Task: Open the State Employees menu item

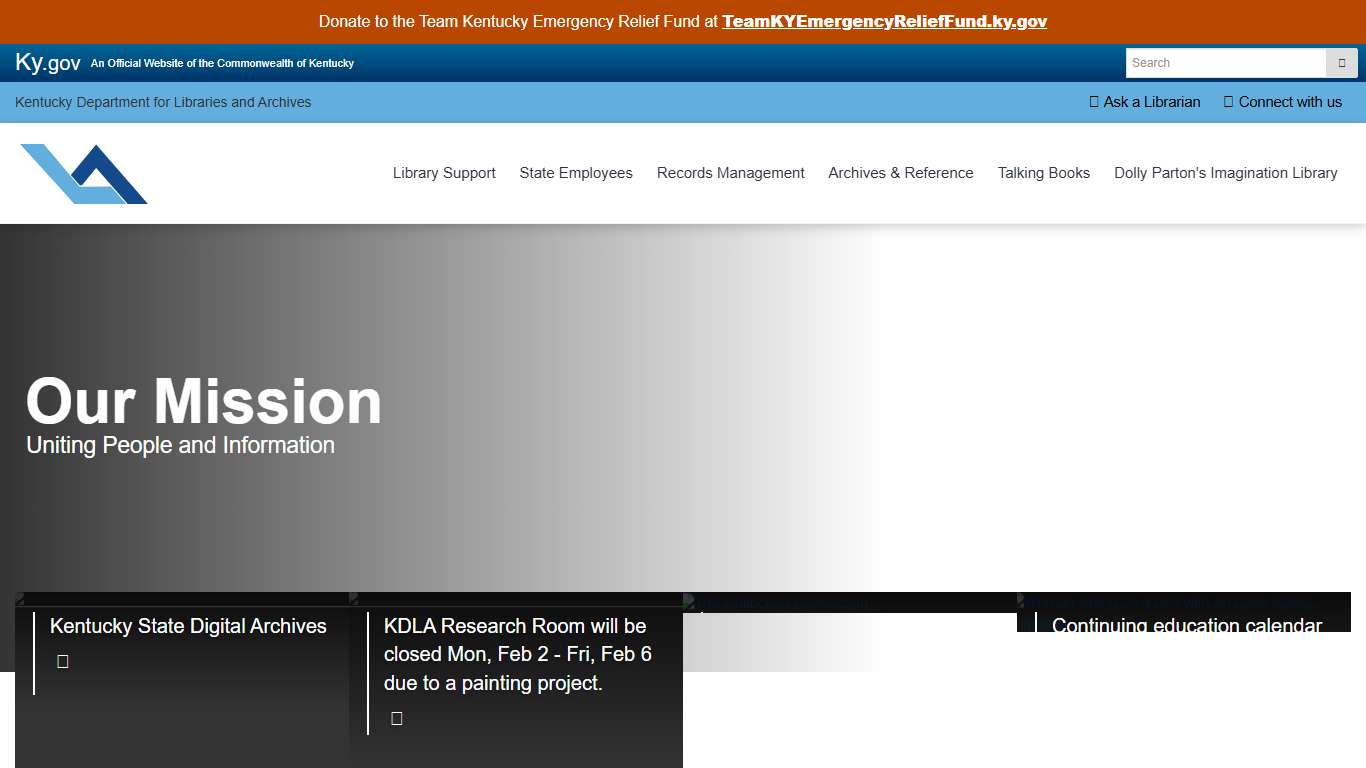Action: [x=576, y=173]
